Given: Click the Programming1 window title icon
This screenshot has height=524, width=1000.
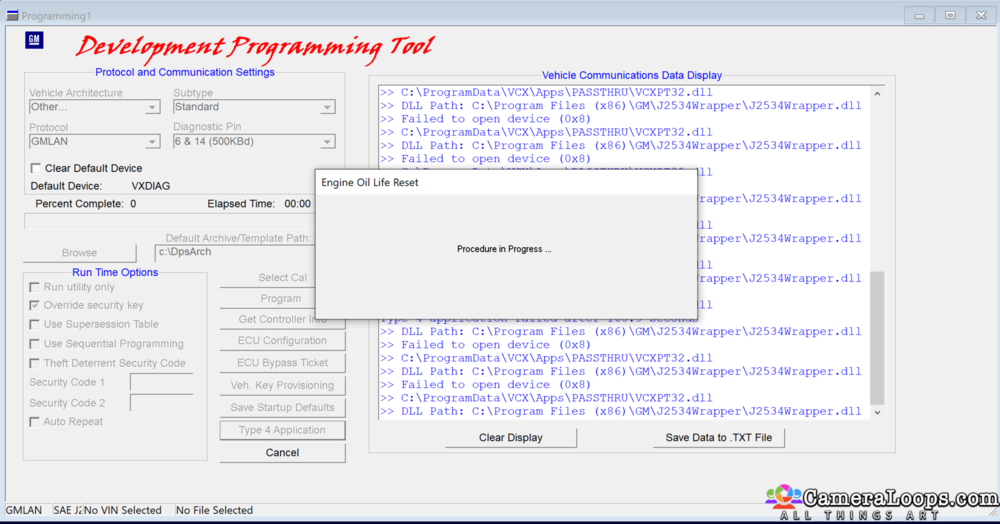Looking at the screenshot, I should tap(12, 15).
